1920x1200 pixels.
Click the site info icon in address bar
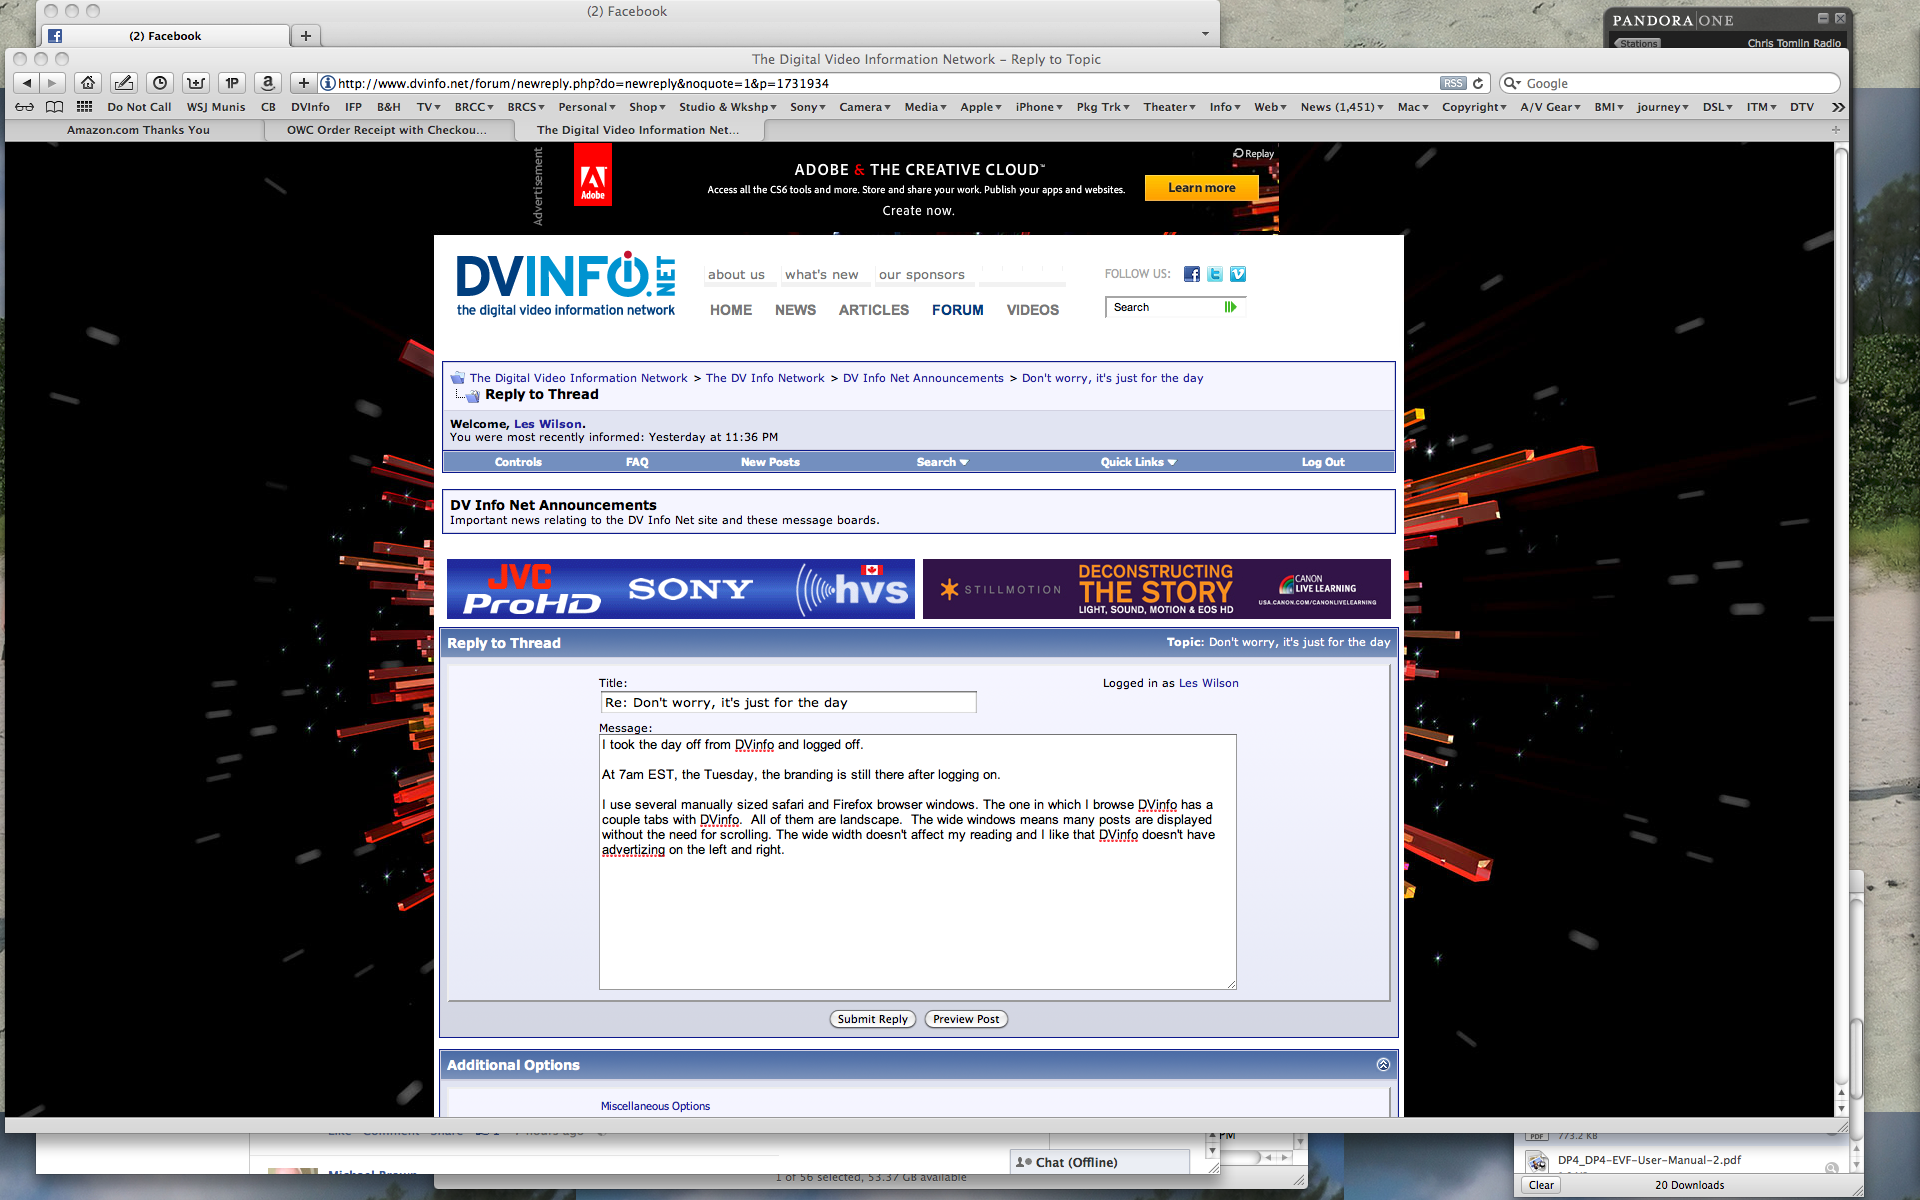pyautogui.click(x=327, y=83)
